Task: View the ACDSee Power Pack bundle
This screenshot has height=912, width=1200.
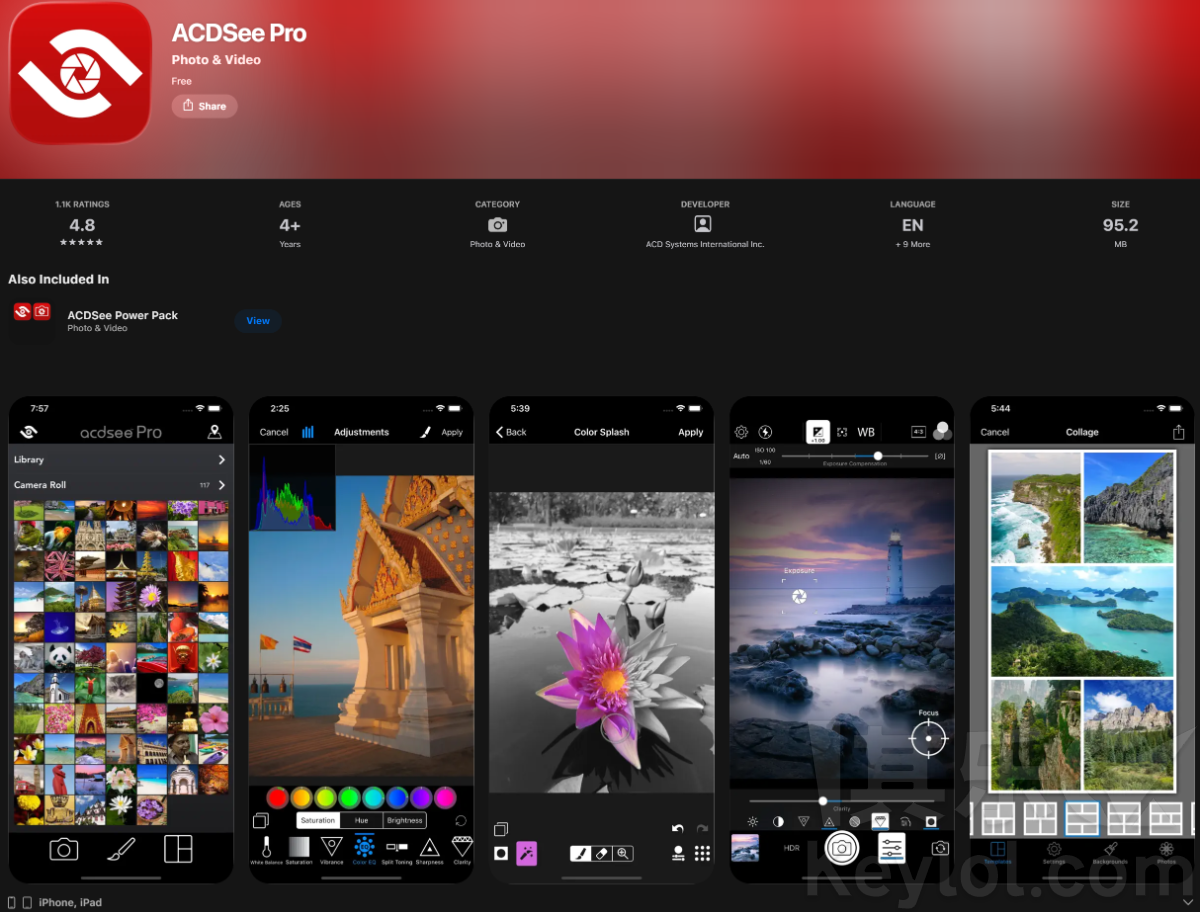Action: 258,321
